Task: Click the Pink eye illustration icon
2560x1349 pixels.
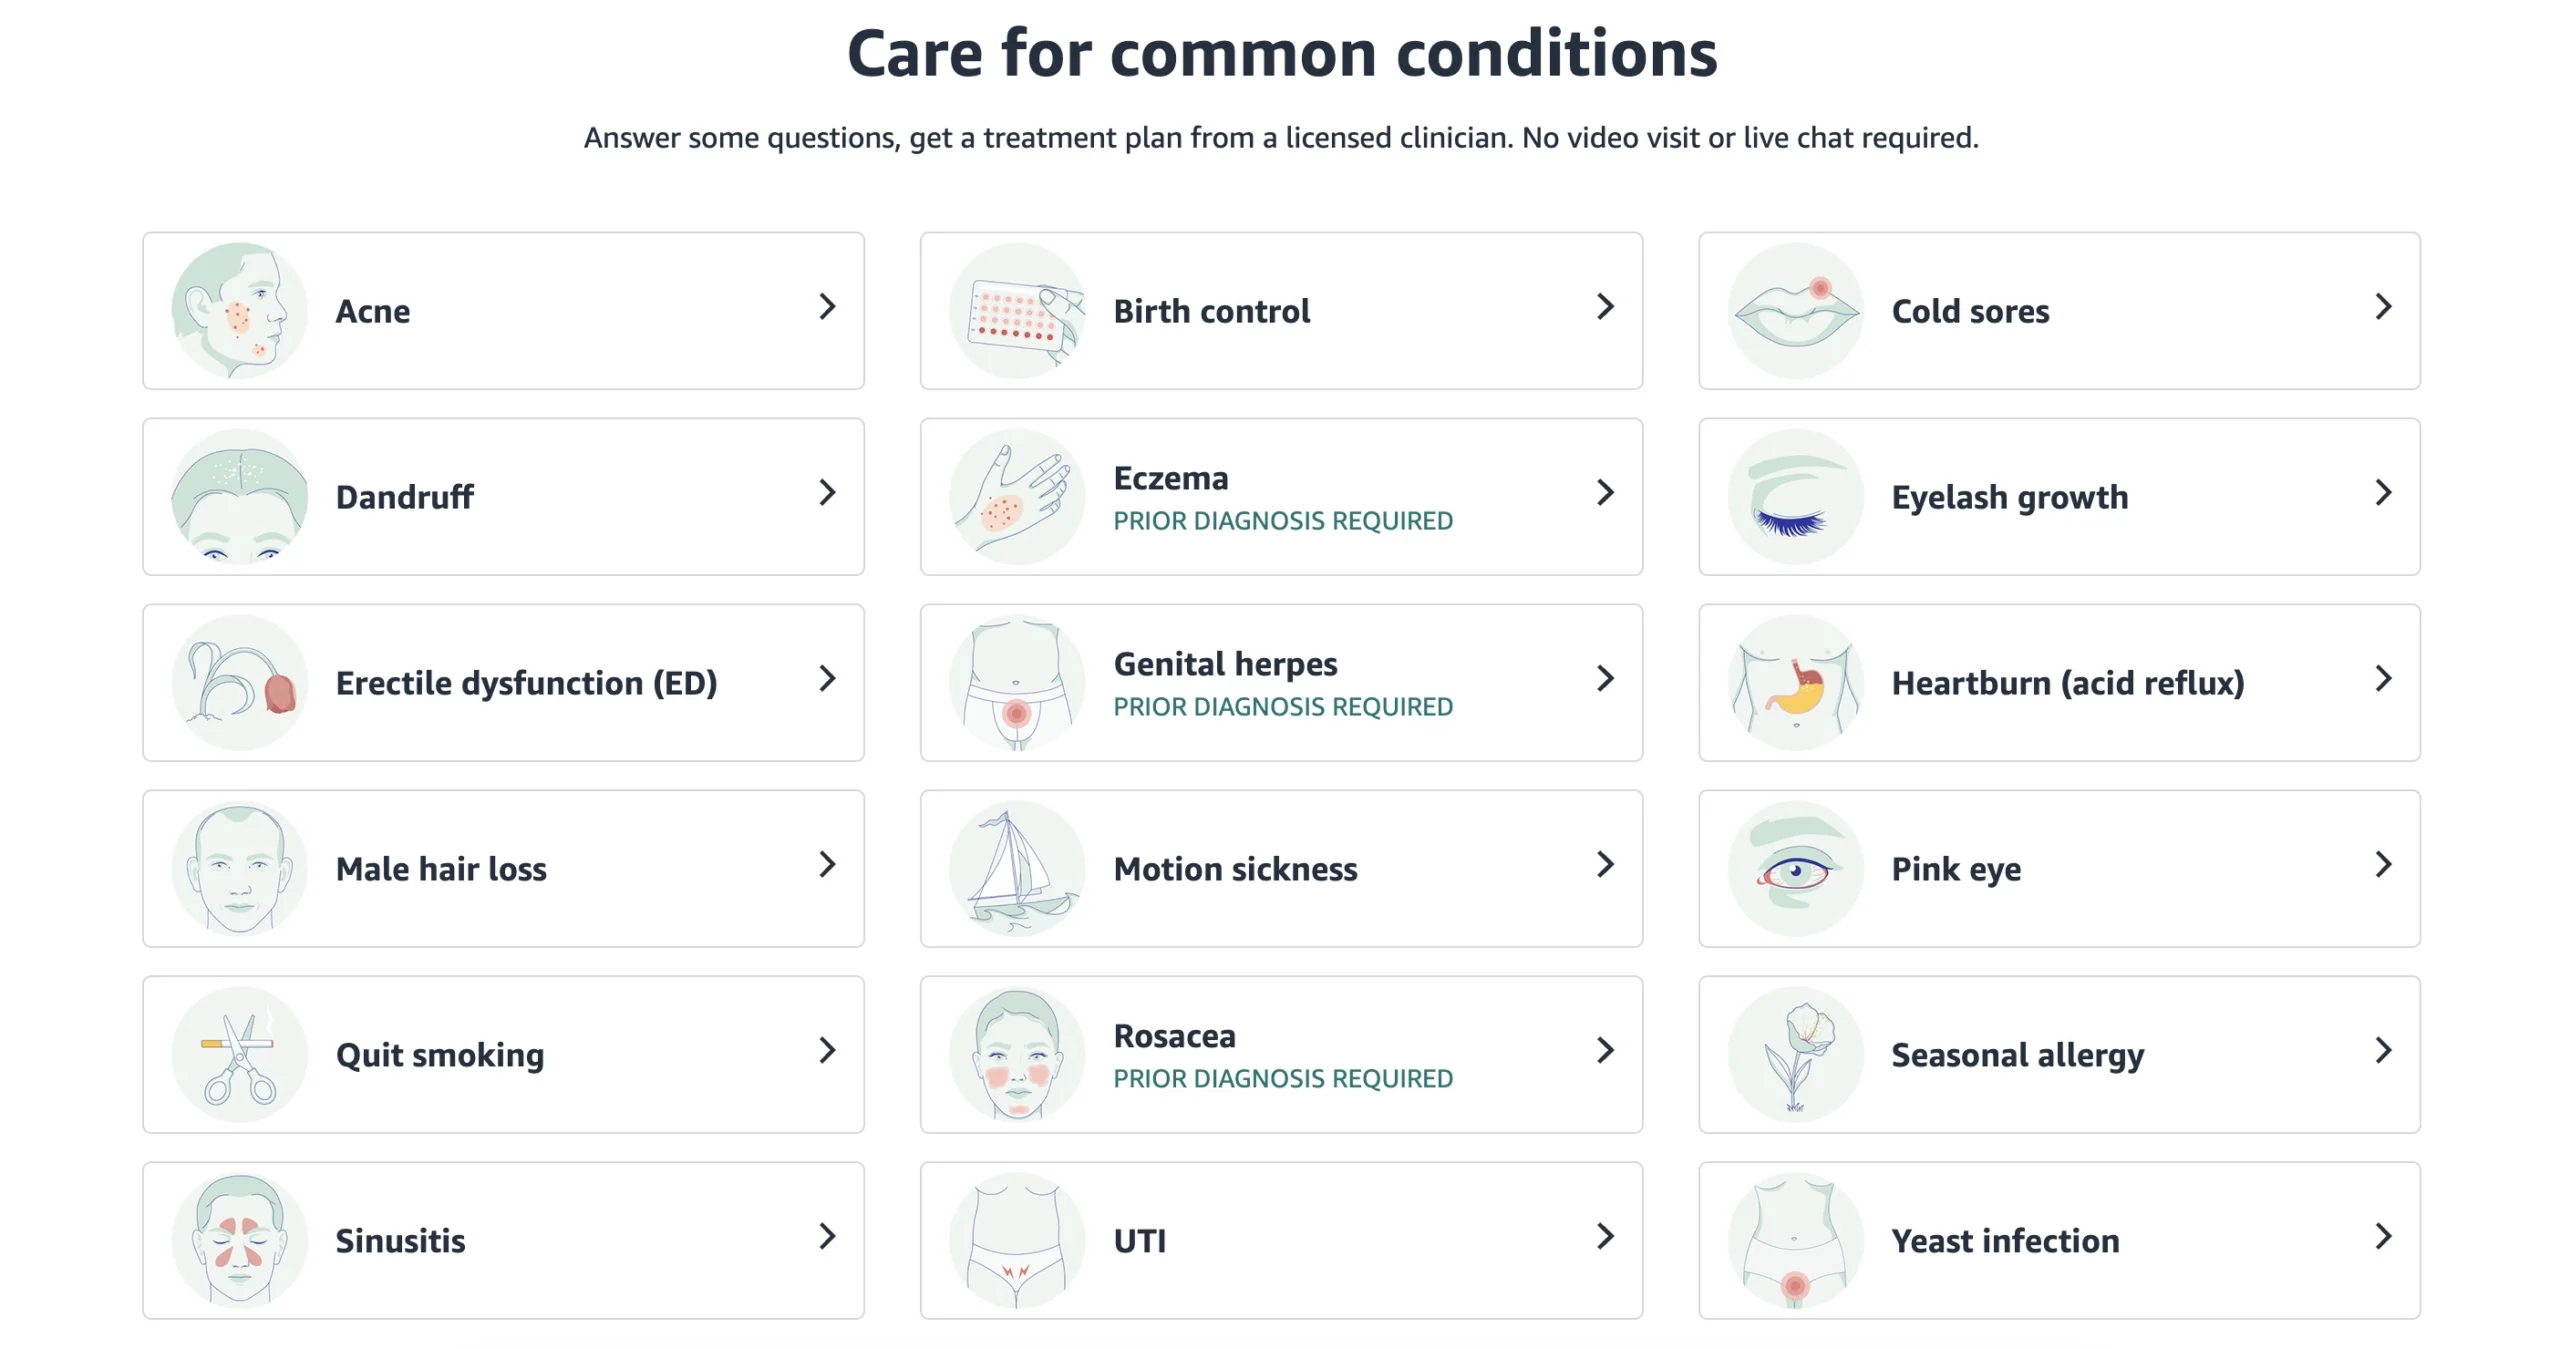Action: click(1795, 868)
